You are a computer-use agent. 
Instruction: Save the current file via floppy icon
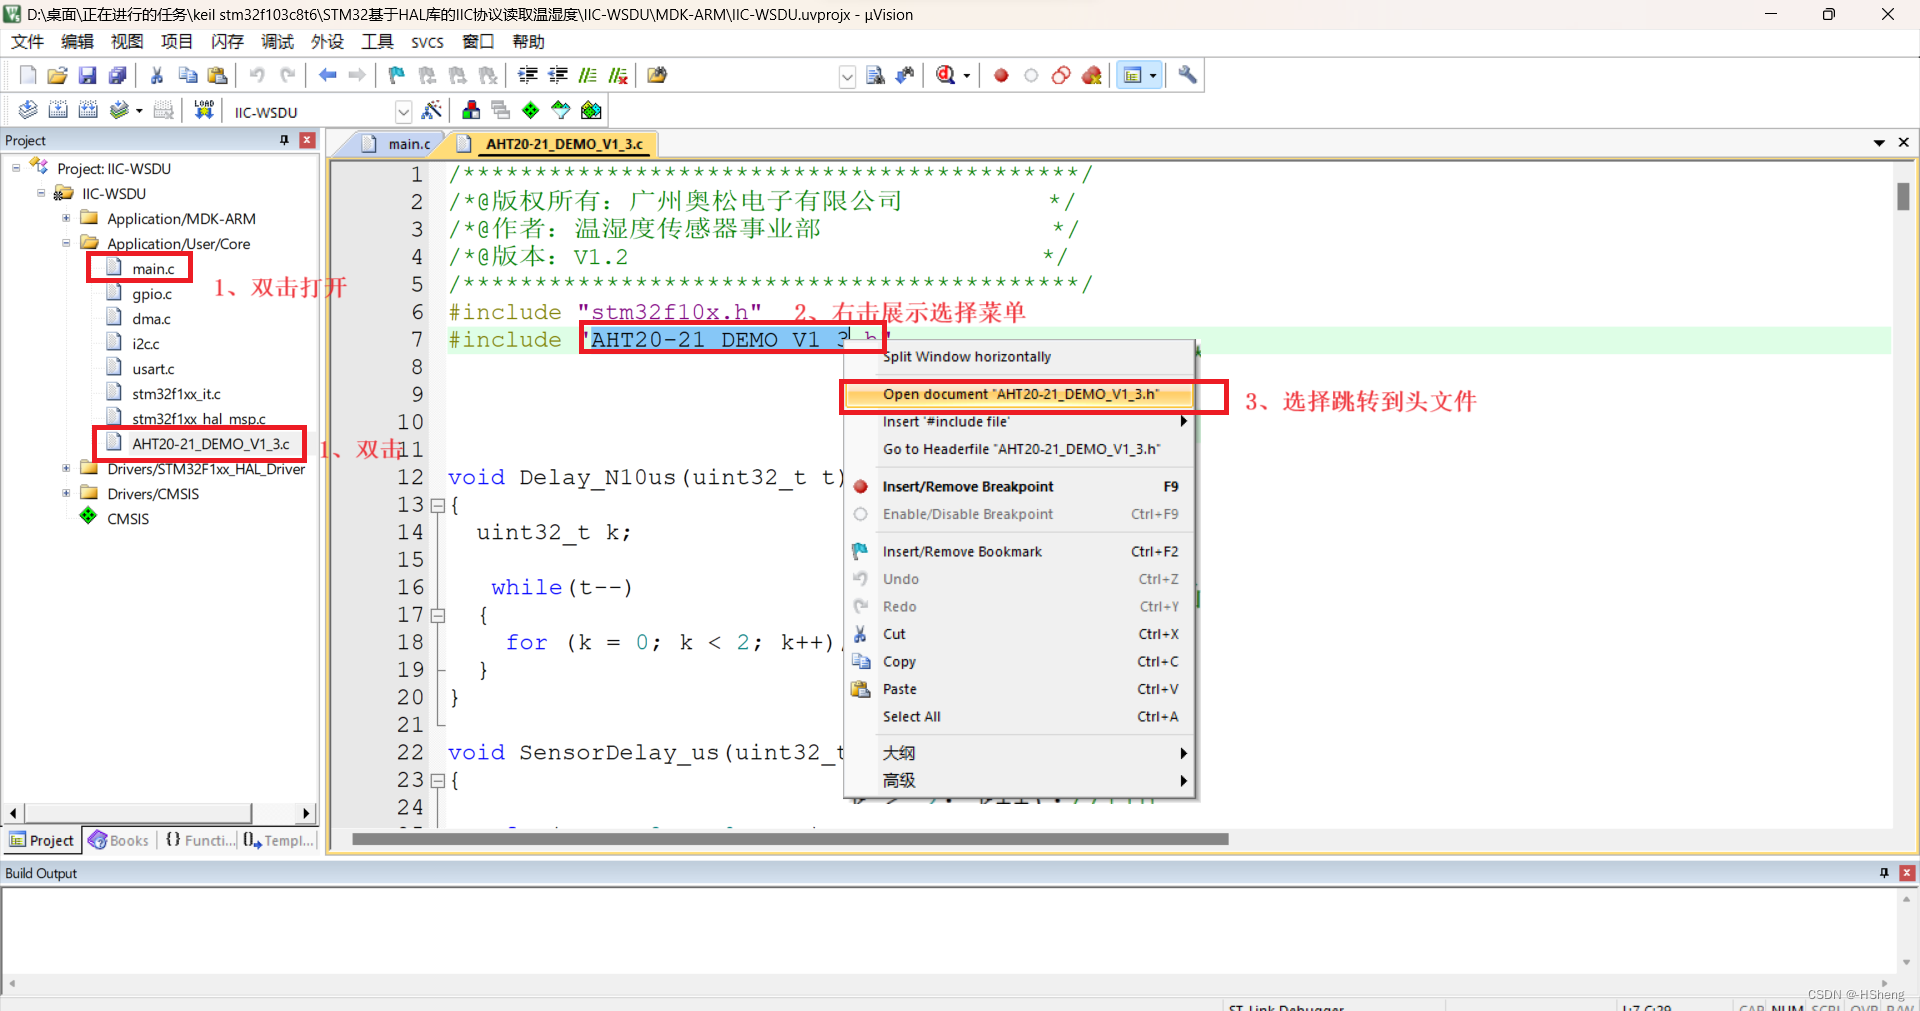tap(88, 75)
